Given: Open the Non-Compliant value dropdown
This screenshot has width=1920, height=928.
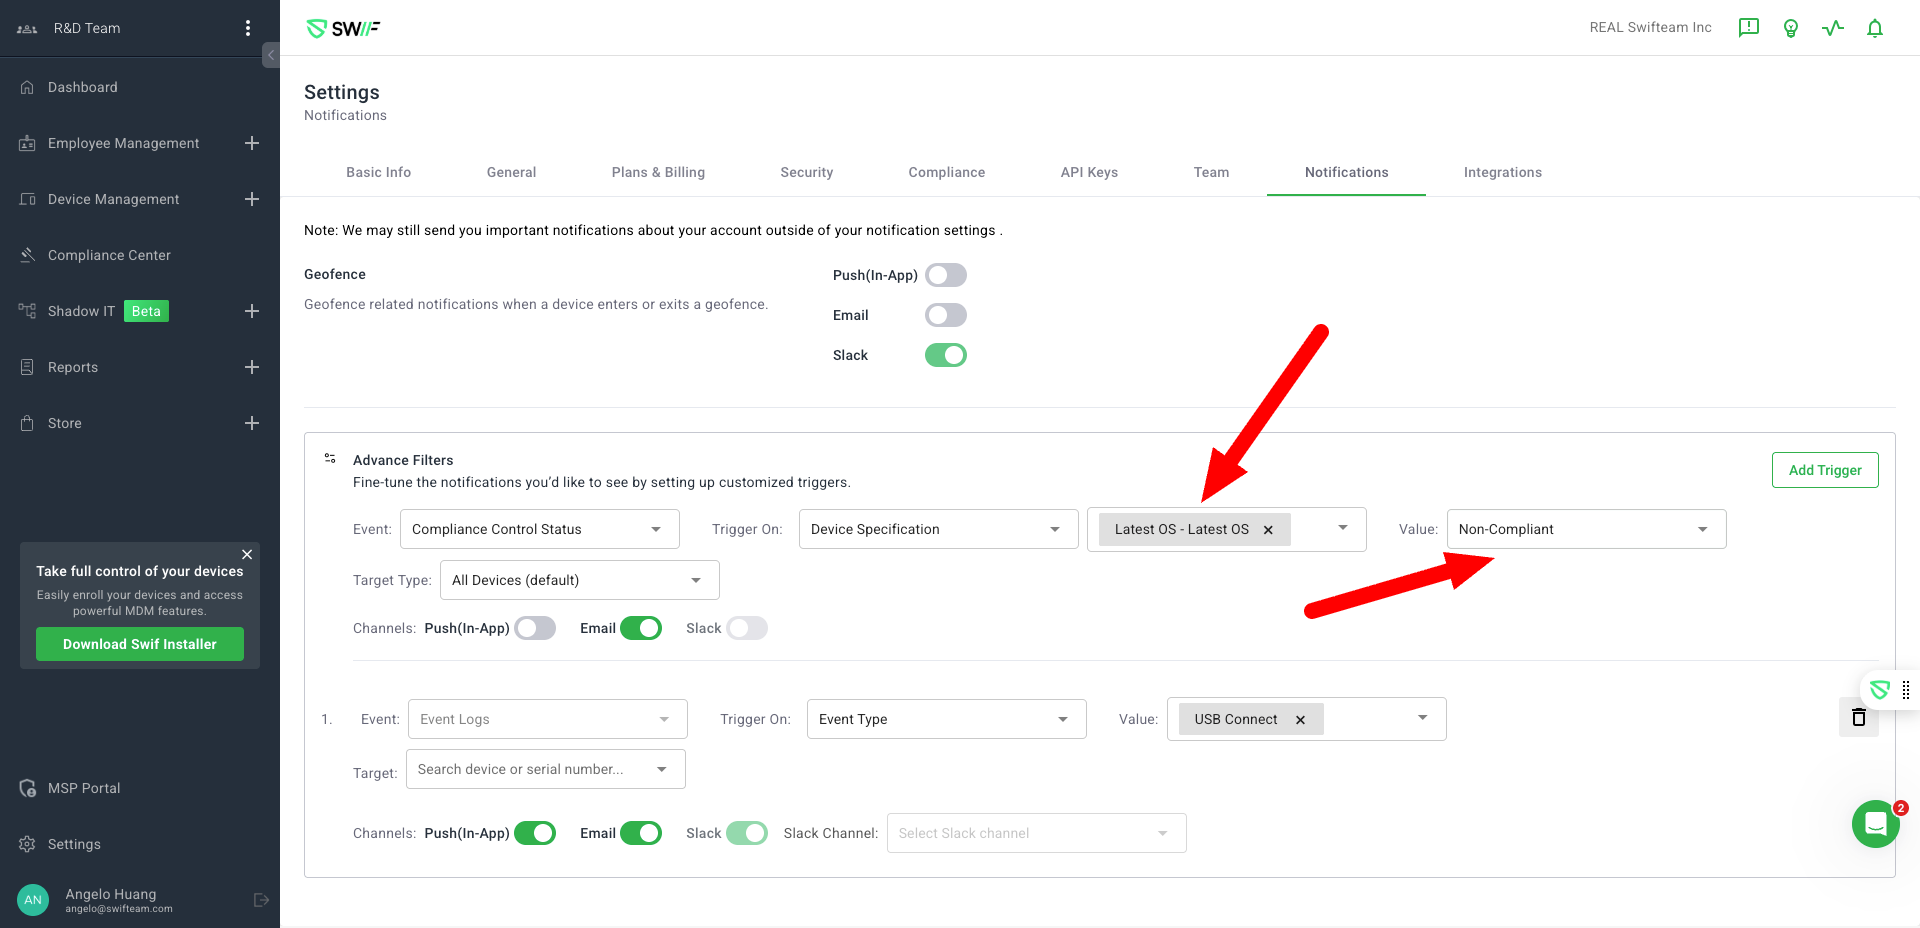Looking at the screenshot, I should coord(1585,529).
